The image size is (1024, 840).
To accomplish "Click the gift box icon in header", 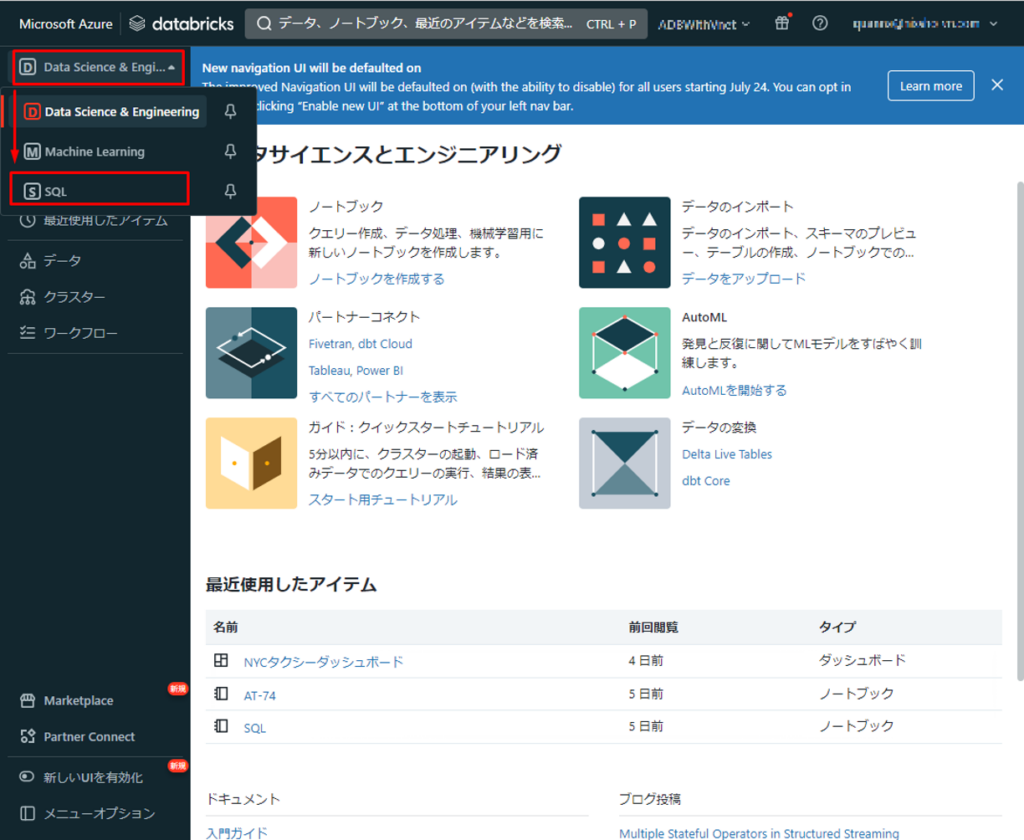I will coord(782,23).
